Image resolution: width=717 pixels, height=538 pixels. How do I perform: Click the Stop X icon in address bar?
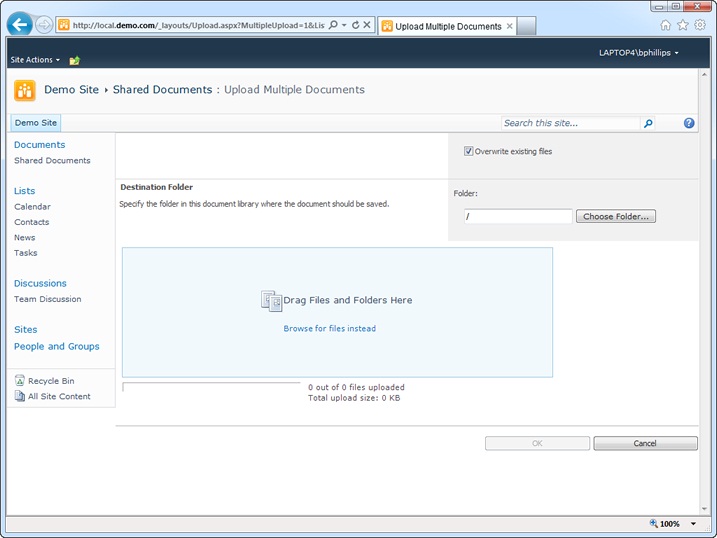(x=367, y=25)
